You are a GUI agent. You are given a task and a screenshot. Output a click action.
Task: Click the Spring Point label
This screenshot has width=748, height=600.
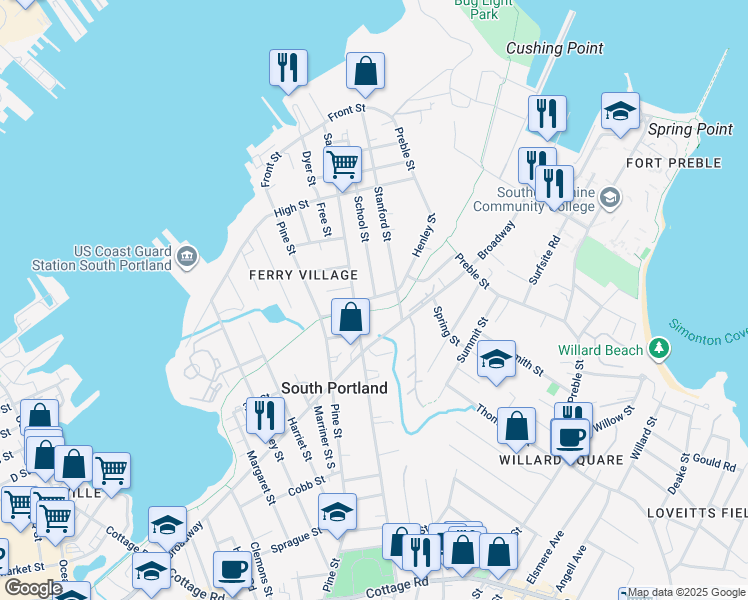690,129
